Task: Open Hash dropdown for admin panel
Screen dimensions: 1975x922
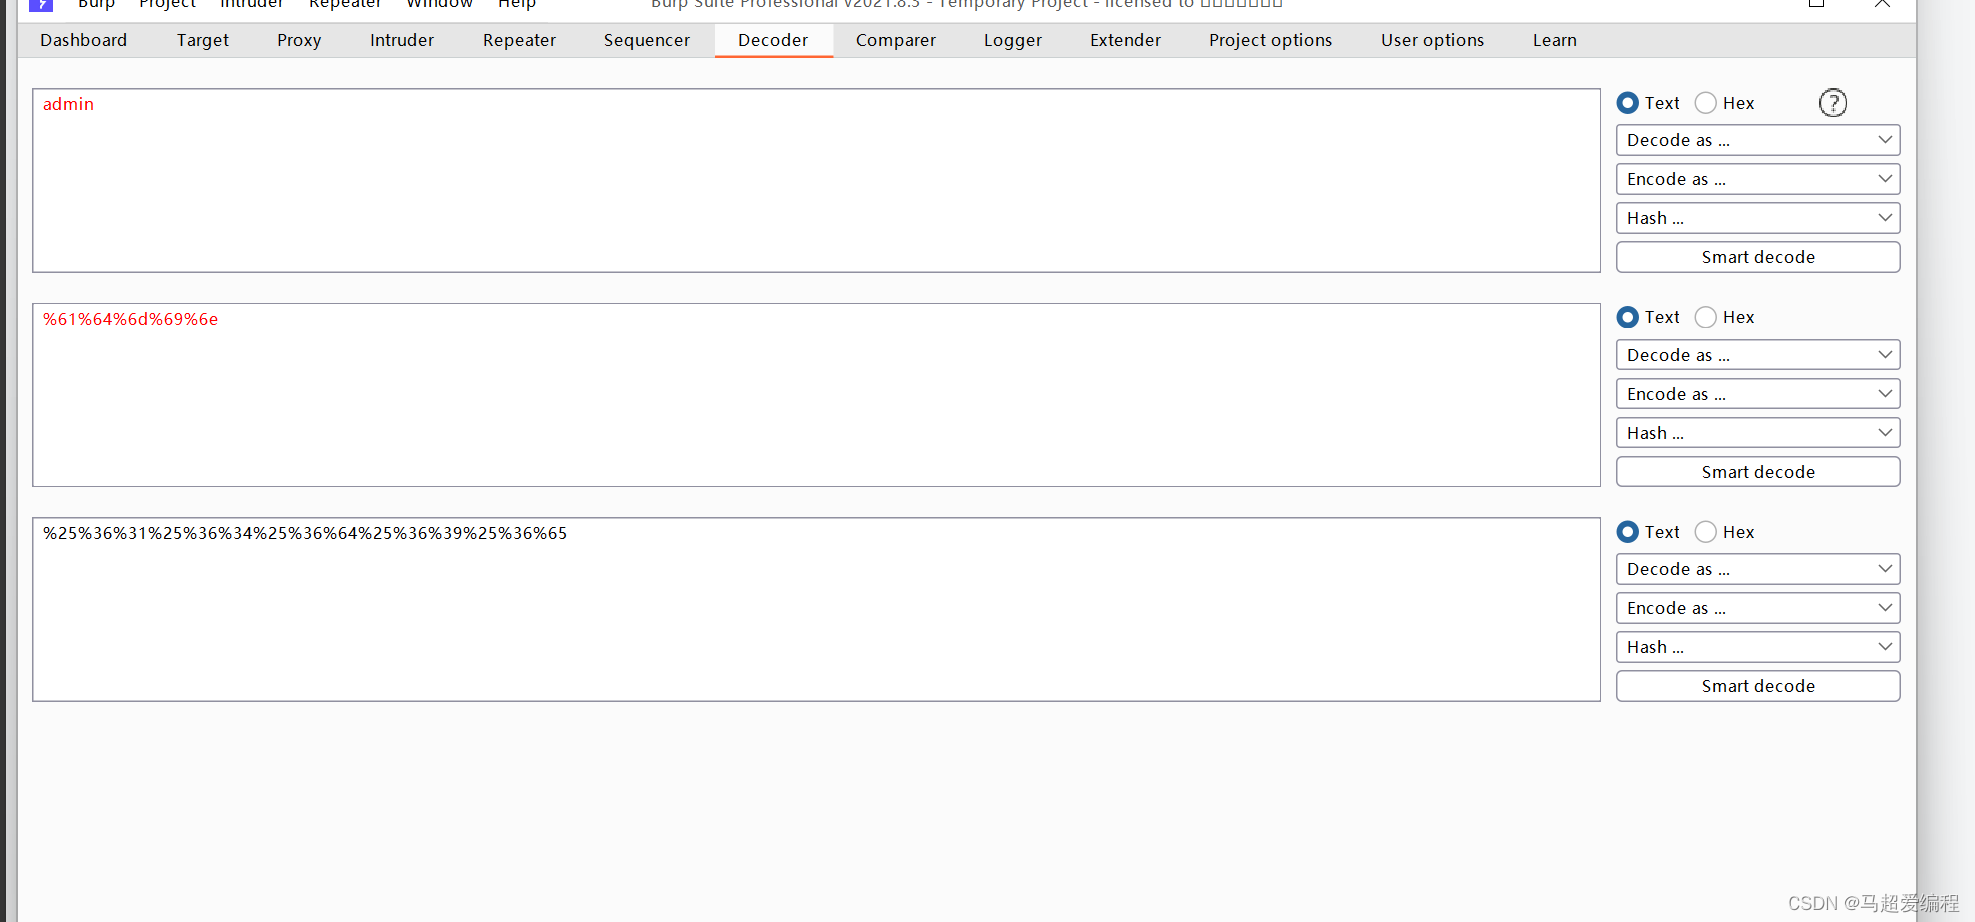Action: [x=1758, y=218]
